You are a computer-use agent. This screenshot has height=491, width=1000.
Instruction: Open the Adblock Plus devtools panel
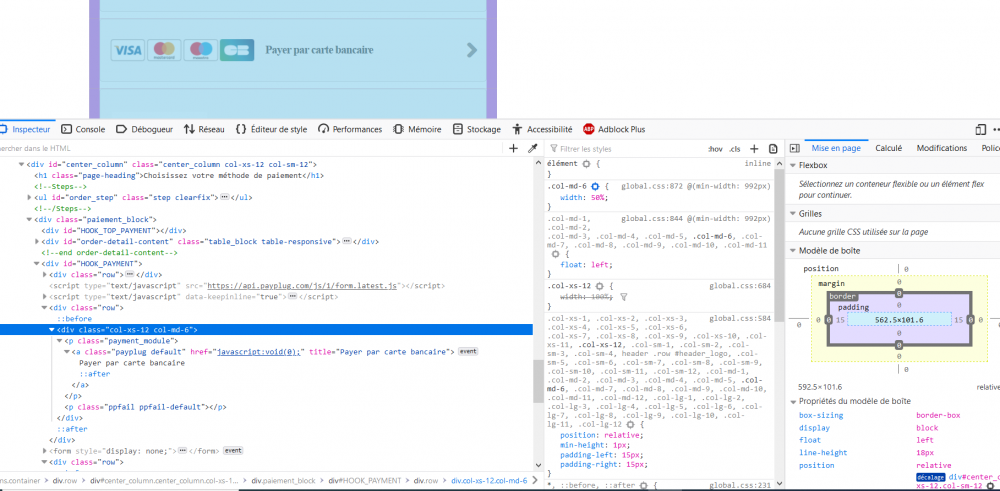(614, 129)
